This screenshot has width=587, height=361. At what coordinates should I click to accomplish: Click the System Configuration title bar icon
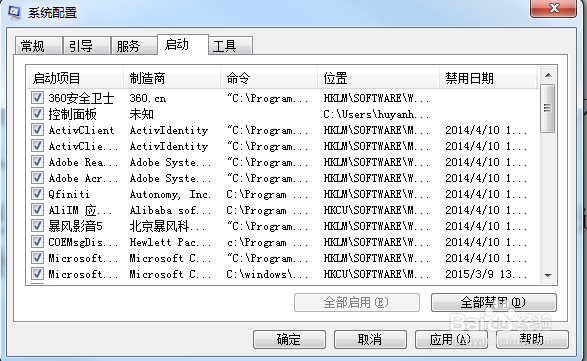14,12
